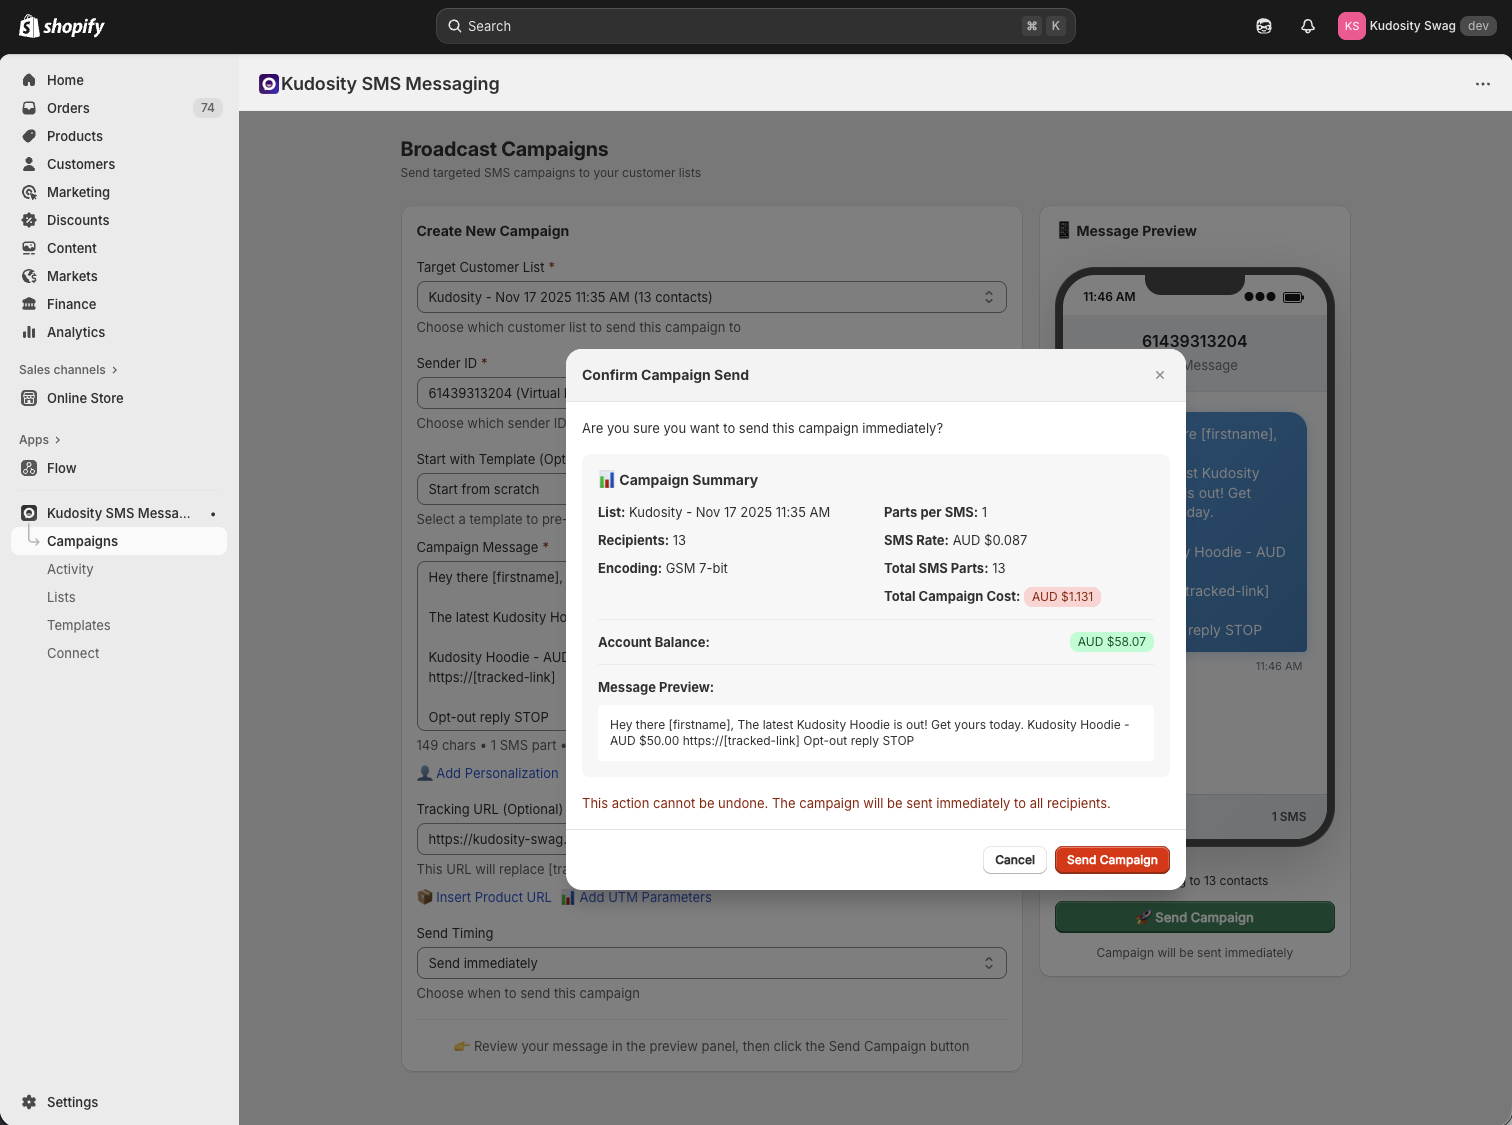
Task: Click the Kudosity SMS Messaging page title
Action: 390,84
